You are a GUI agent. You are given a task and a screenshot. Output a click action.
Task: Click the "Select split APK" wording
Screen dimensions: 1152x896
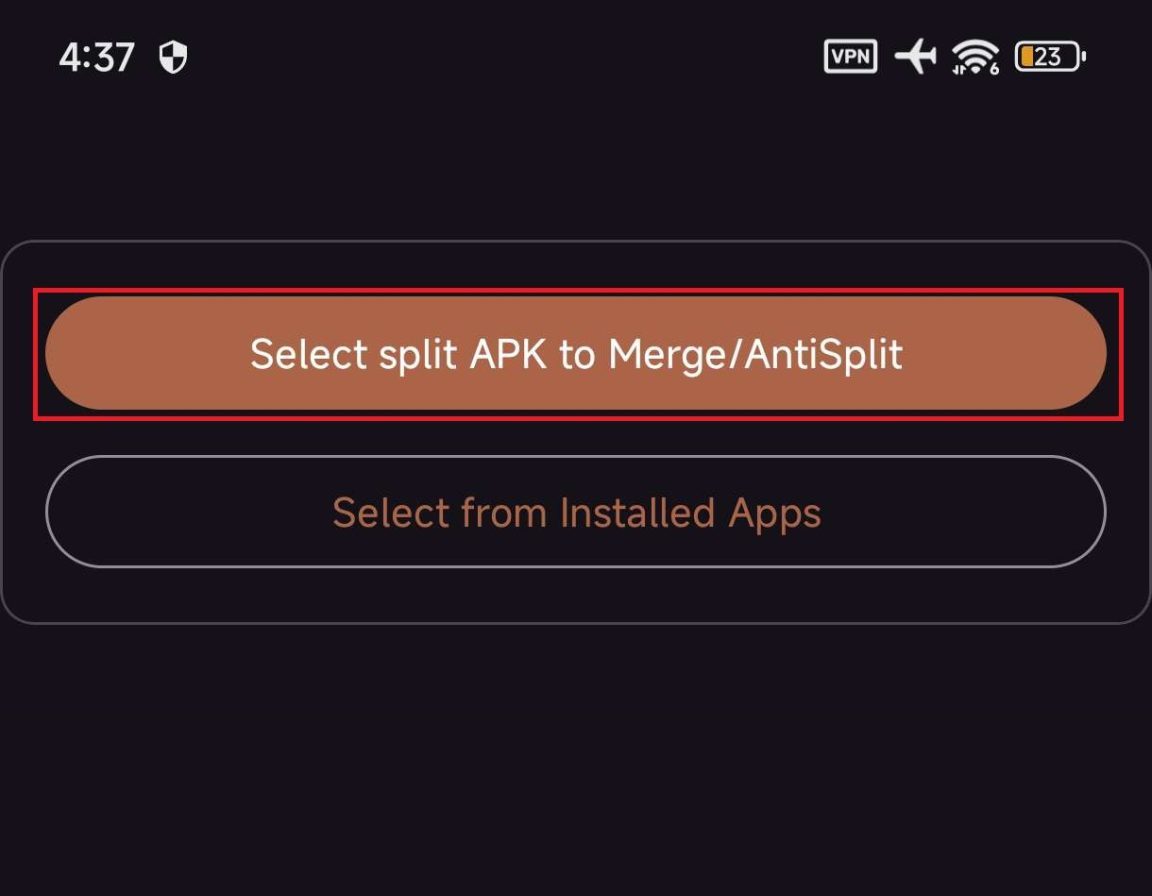(398, 354)
